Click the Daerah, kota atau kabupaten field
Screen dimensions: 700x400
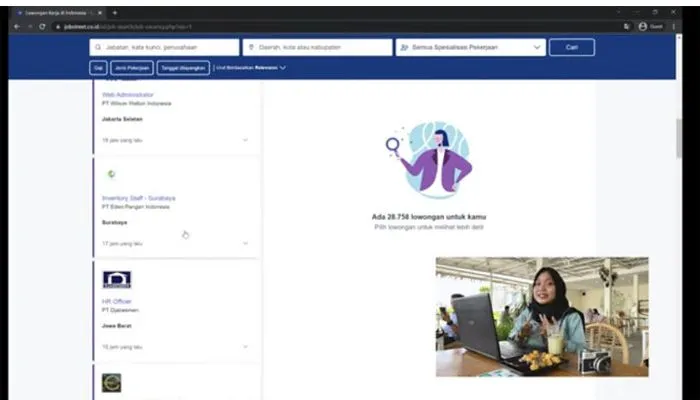point(317,47)
